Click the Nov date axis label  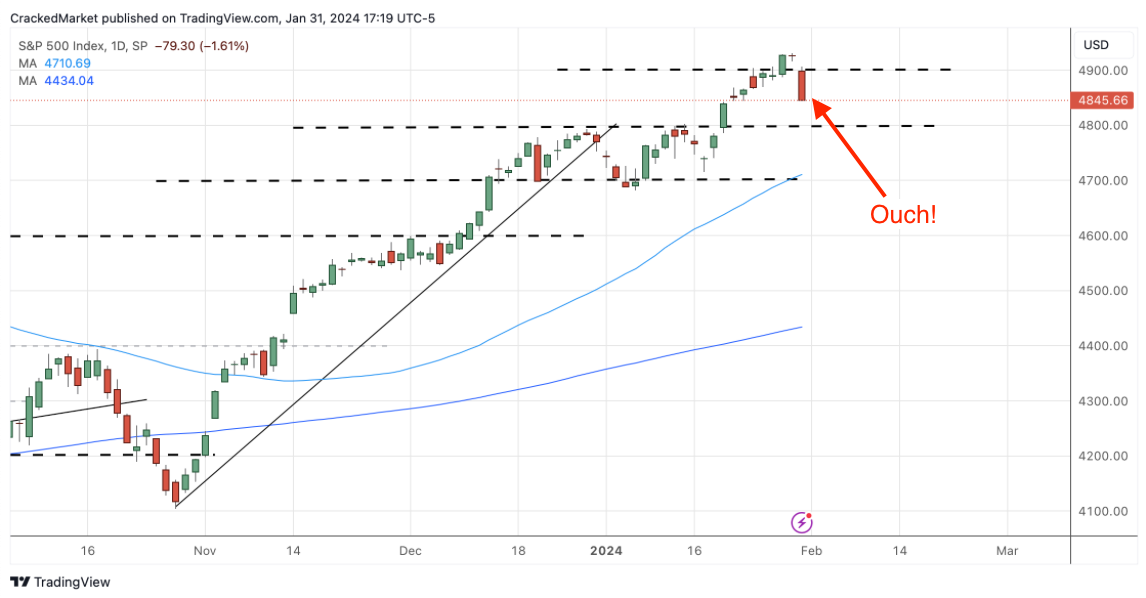point(204,550)
